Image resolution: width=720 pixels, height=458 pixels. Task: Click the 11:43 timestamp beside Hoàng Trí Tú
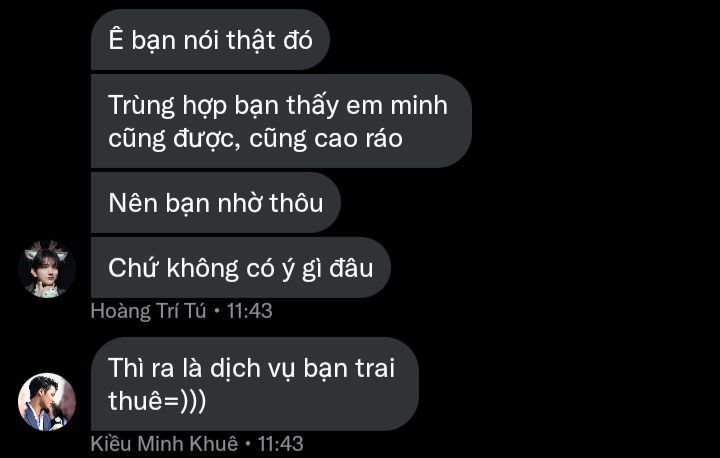pyautogui.click(x=250, y=311)
